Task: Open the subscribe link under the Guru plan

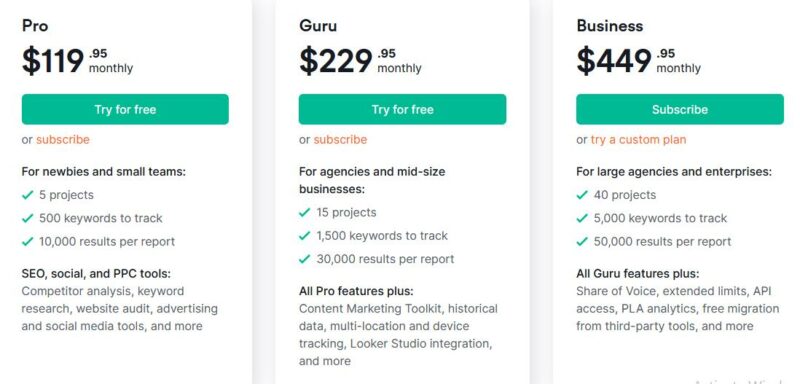Action: click(340, 140)
